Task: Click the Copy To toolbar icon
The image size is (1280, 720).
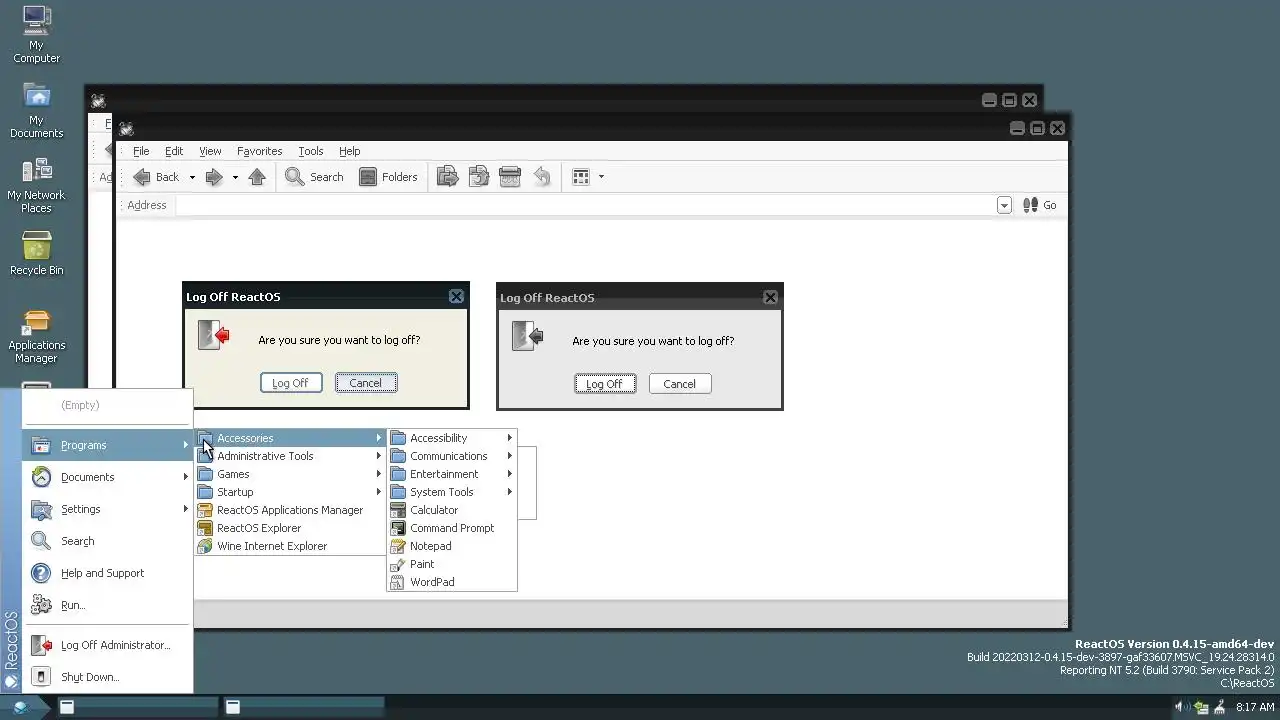Action: (479, 177)
